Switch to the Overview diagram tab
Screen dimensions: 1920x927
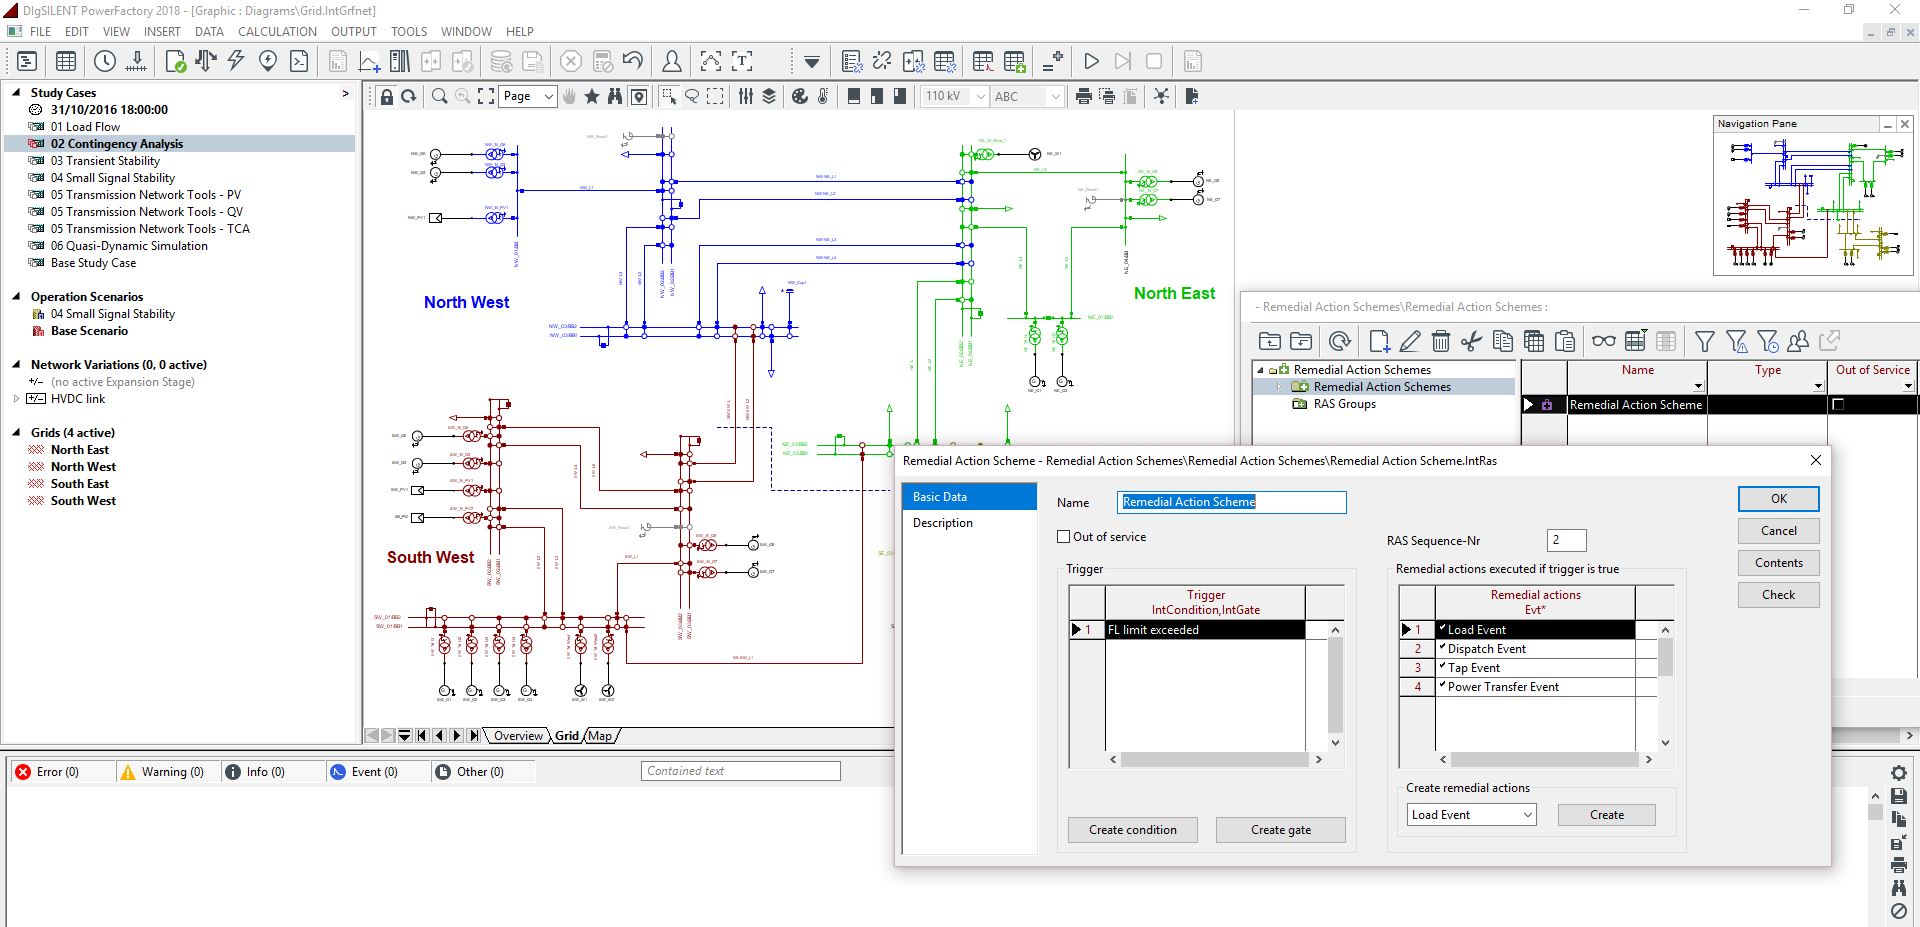(x=518, y=736)
